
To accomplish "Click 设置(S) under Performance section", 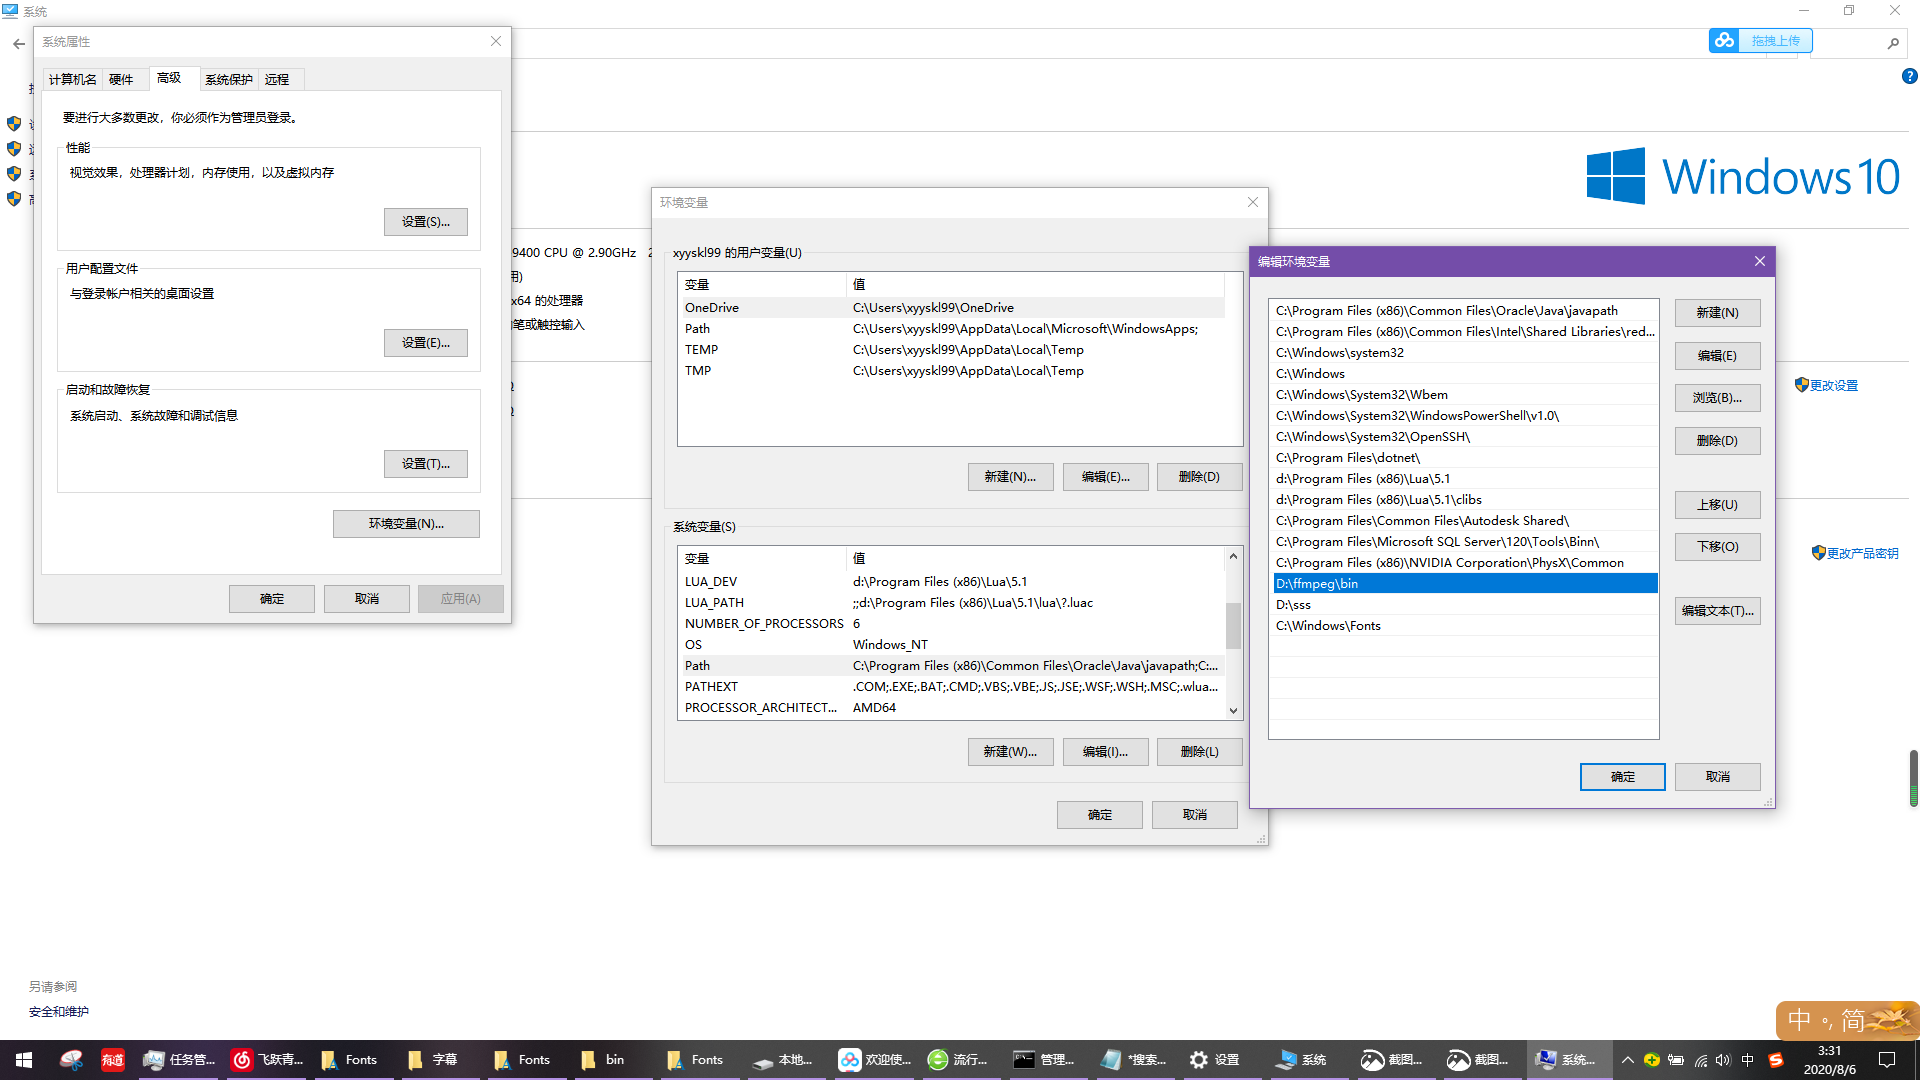I will (x=426, y=220).
